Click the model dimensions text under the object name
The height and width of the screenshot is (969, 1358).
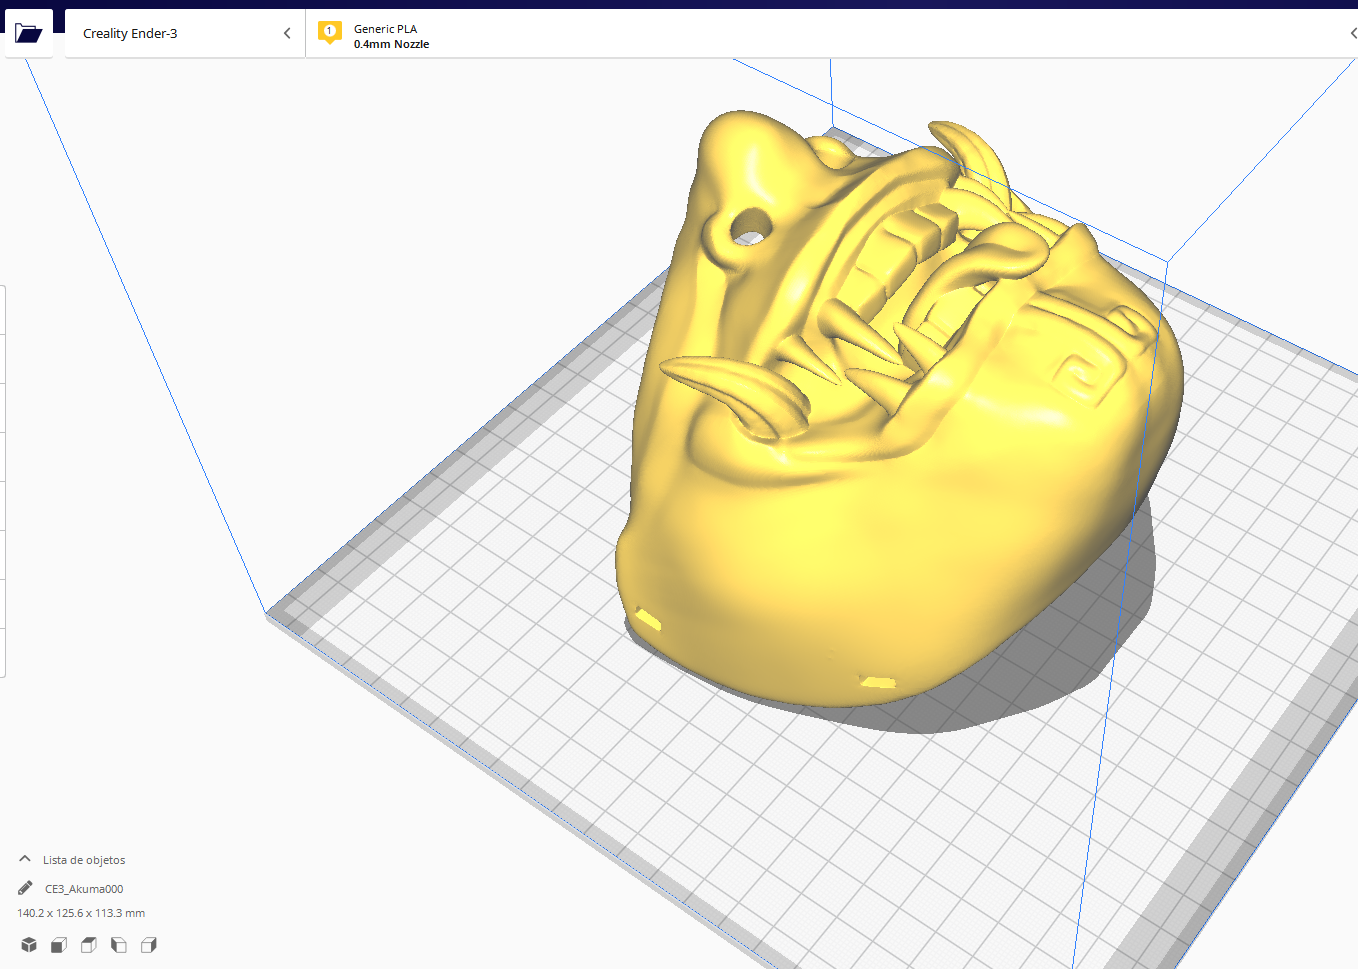tap(80, 913)
